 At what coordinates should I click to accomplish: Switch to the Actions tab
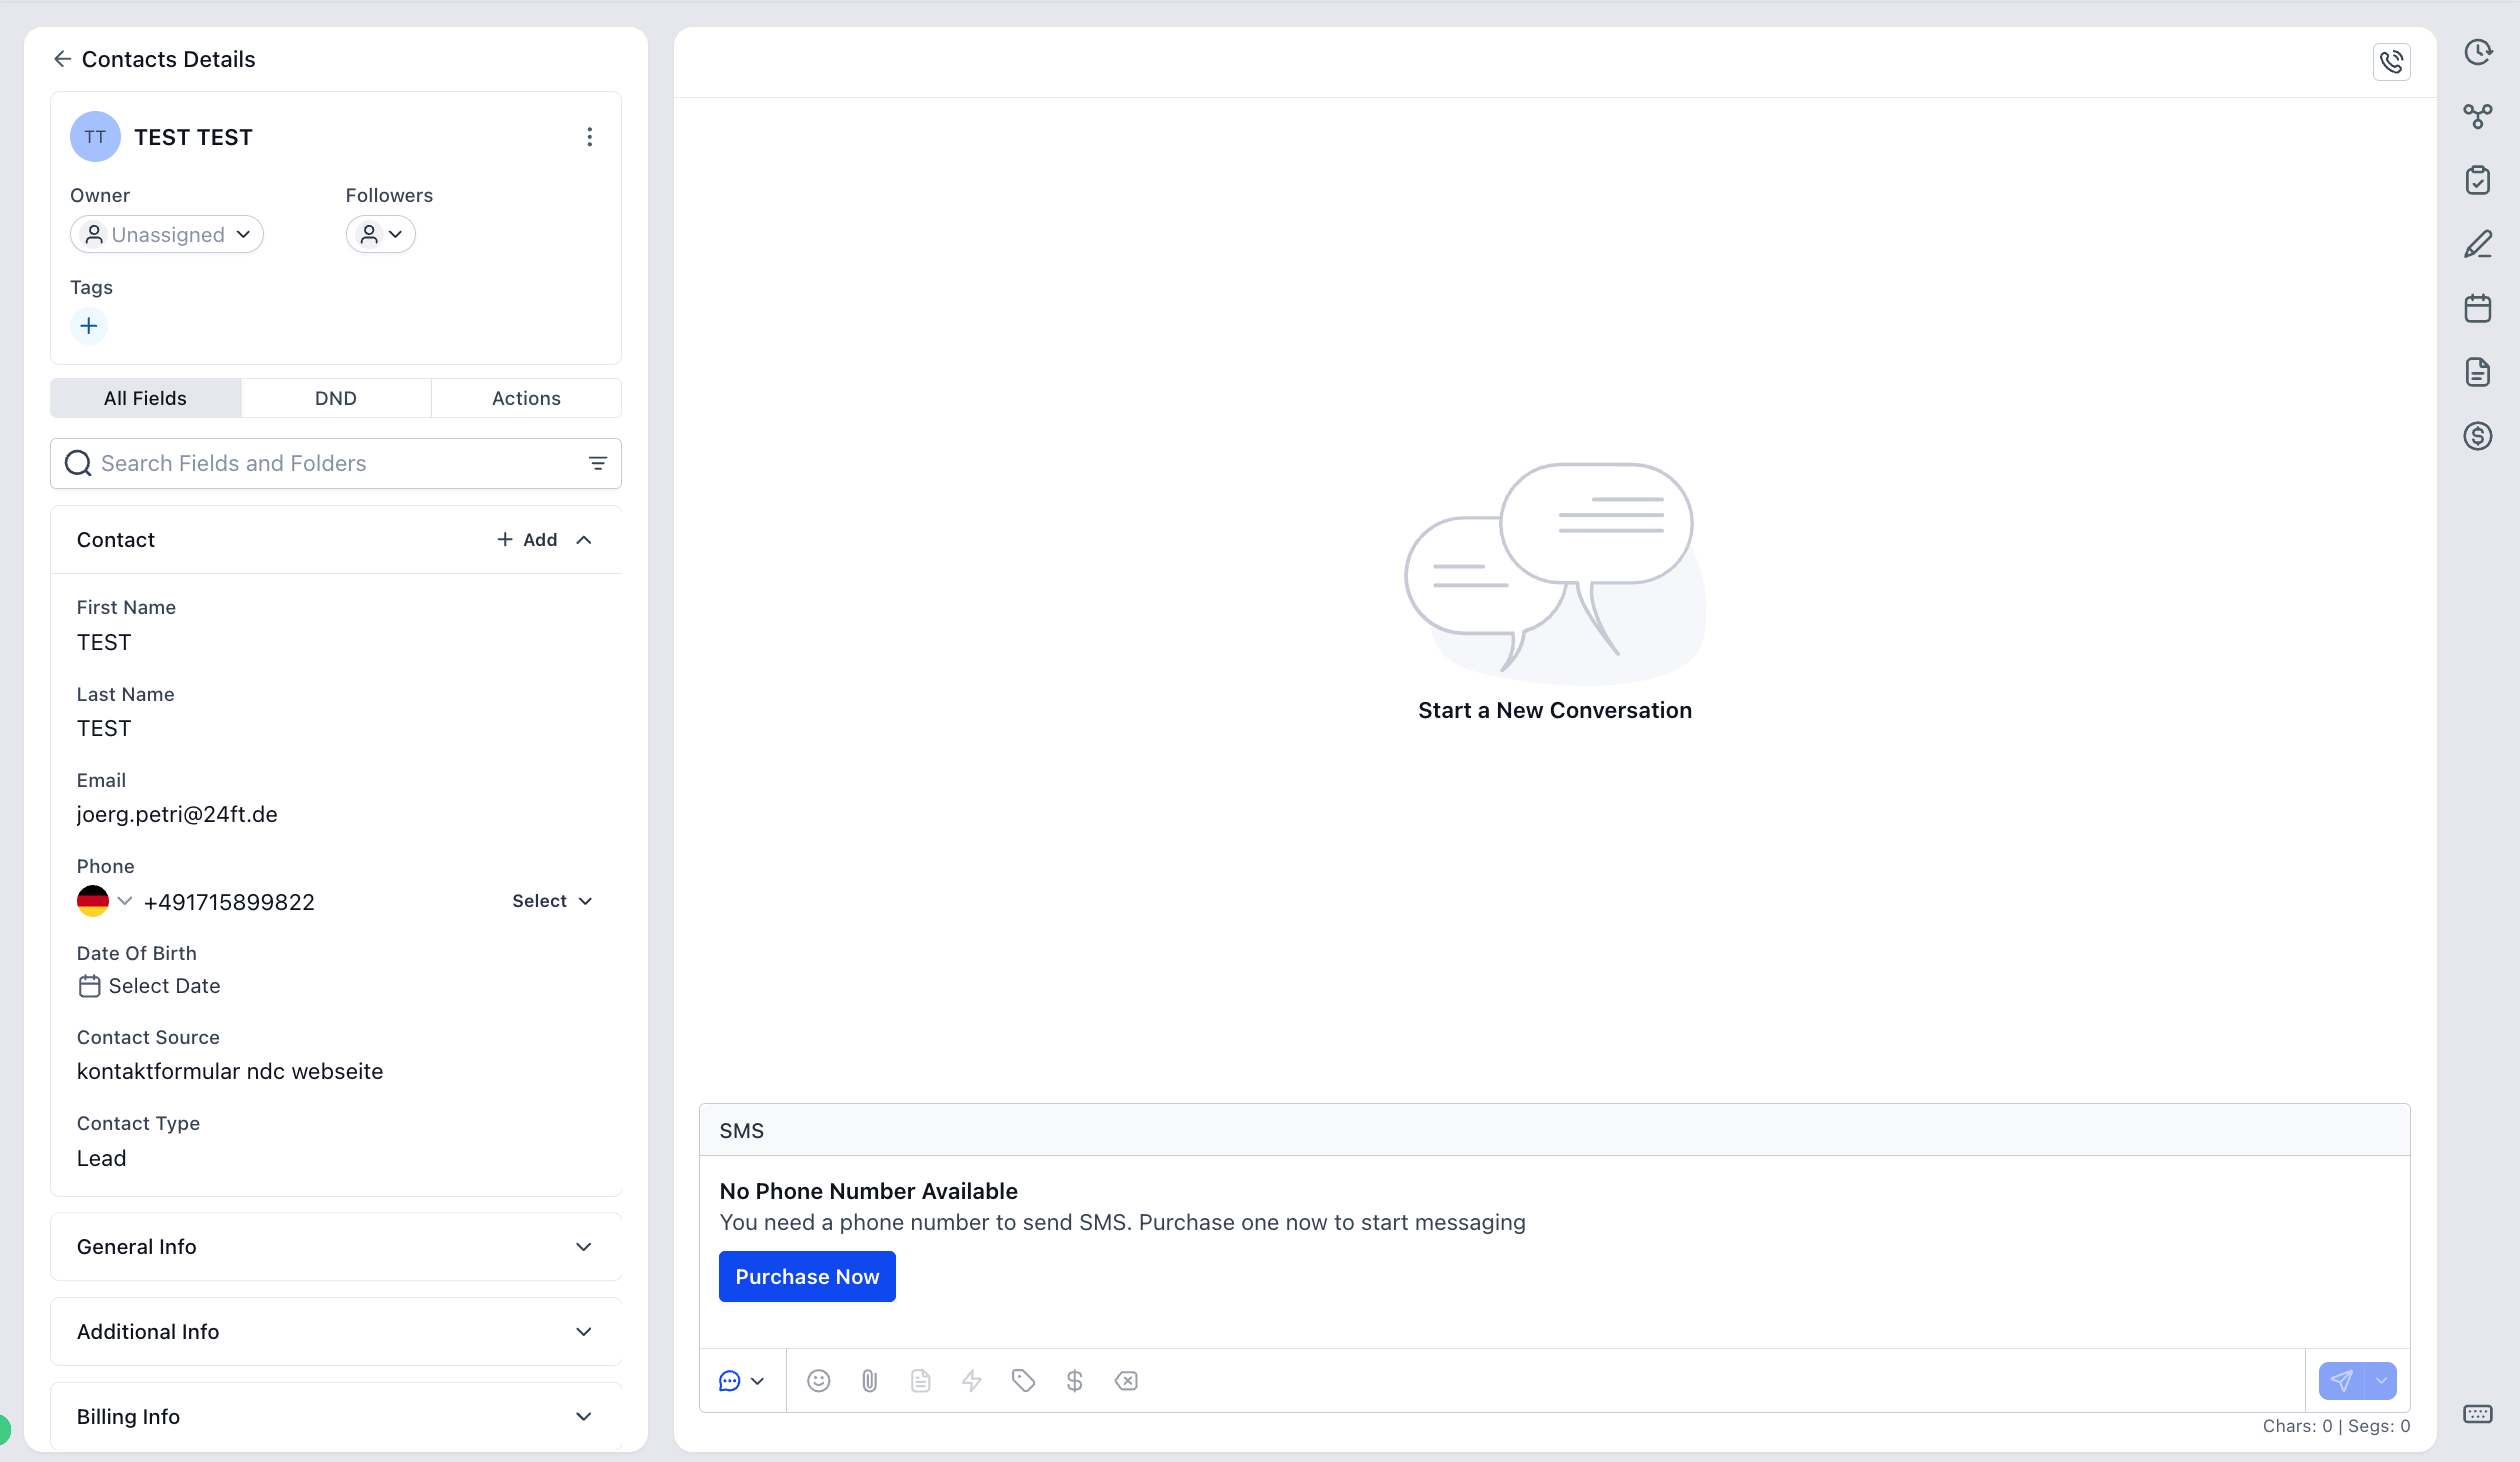tap(526, 398)
